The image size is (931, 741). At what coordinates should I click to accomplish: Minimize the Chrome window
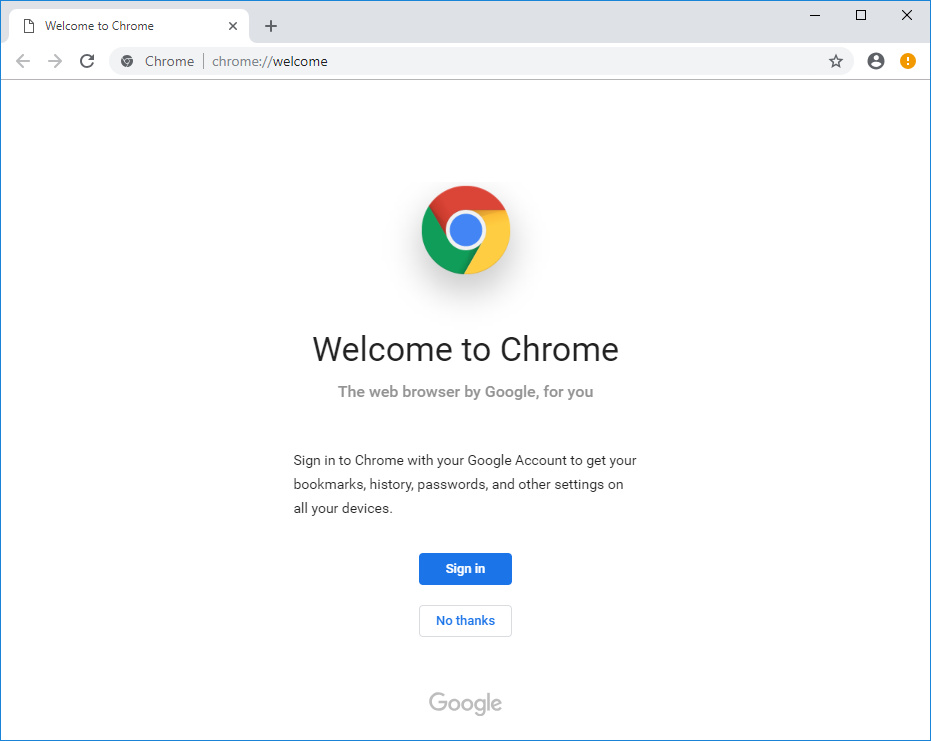click(x=815, y=15)
